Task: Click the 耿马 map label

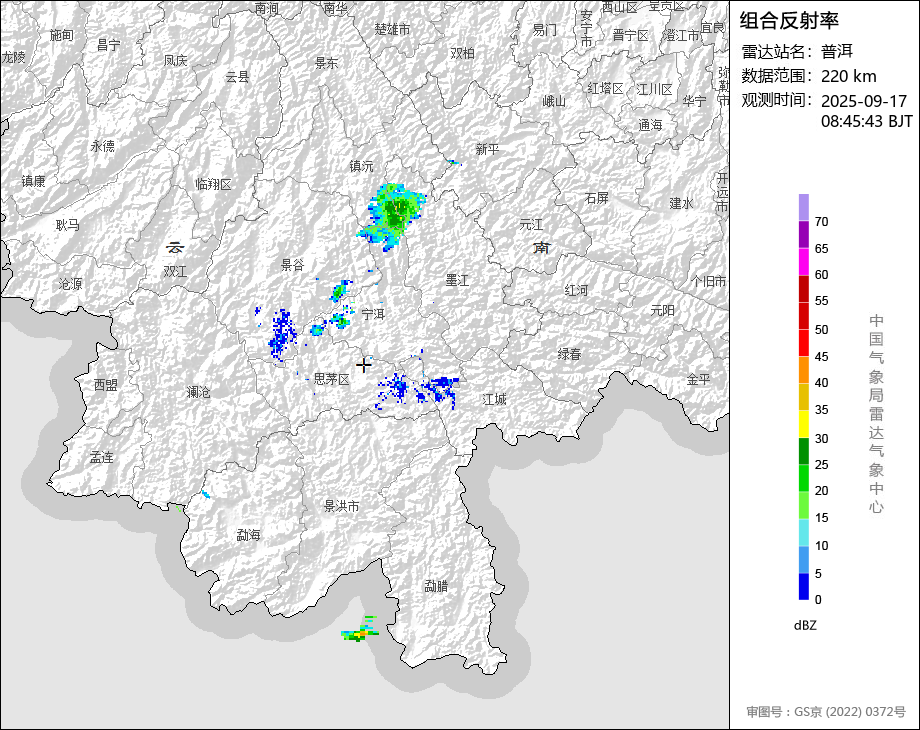Action: coord(67,225)
